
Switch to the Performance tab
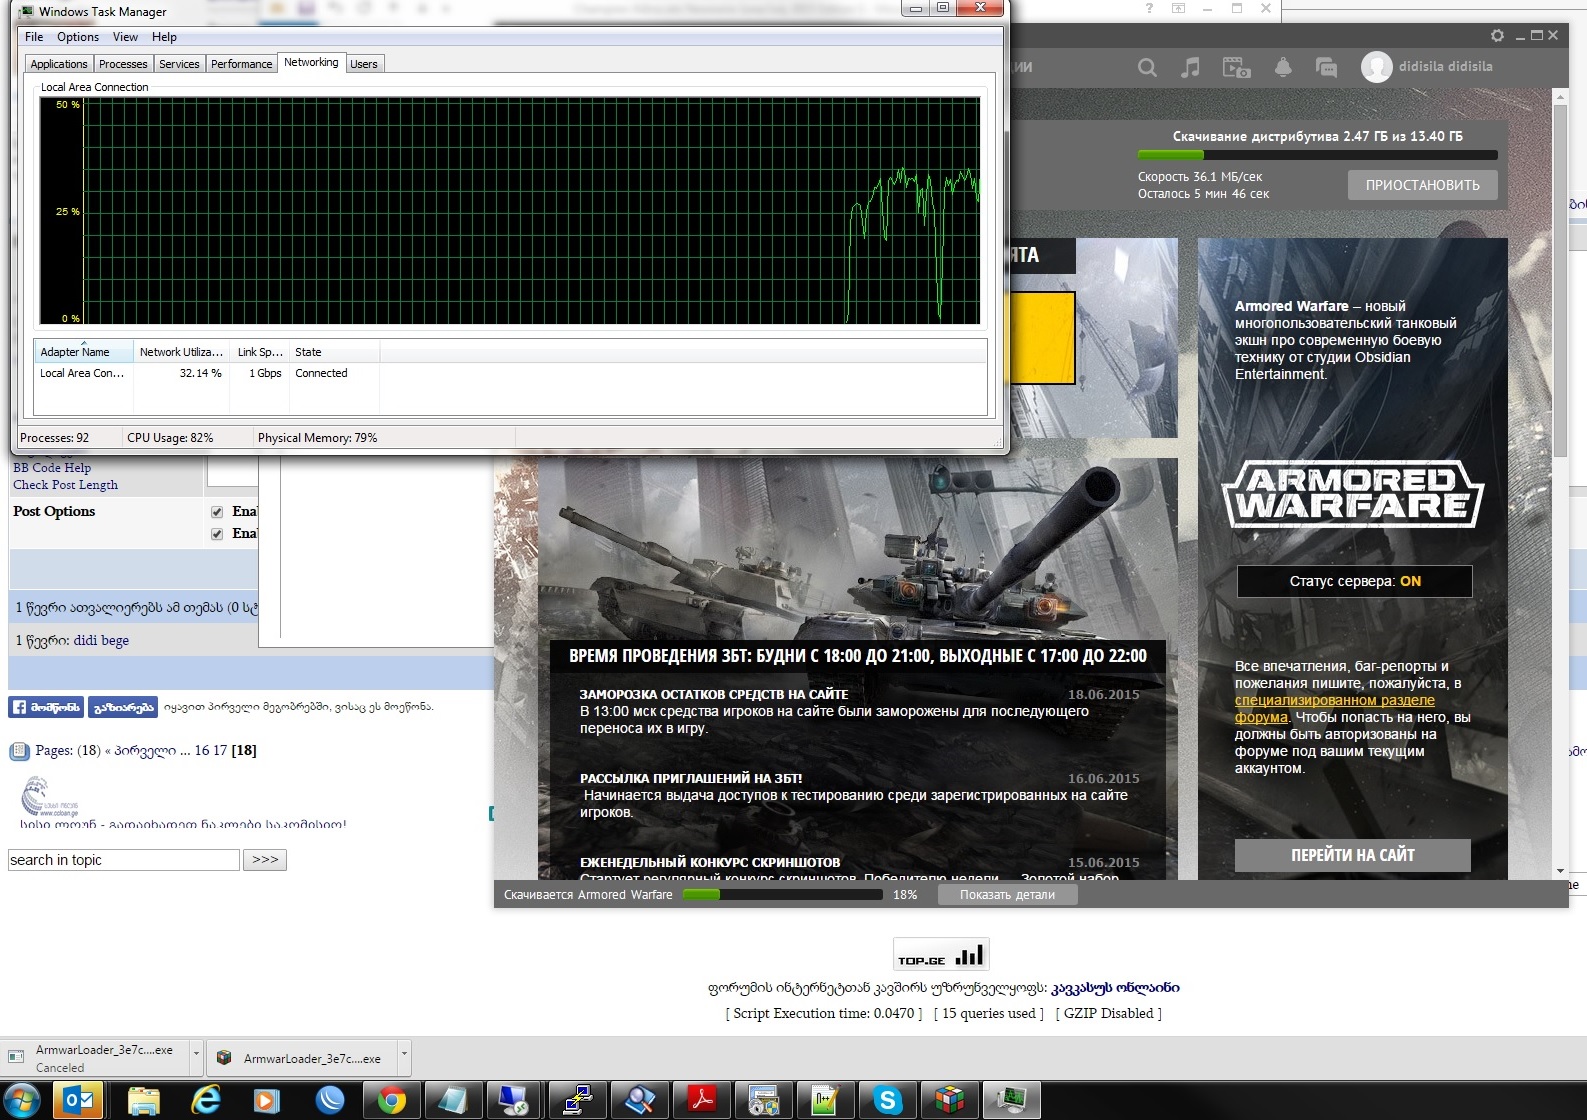(x=241, y=64)
